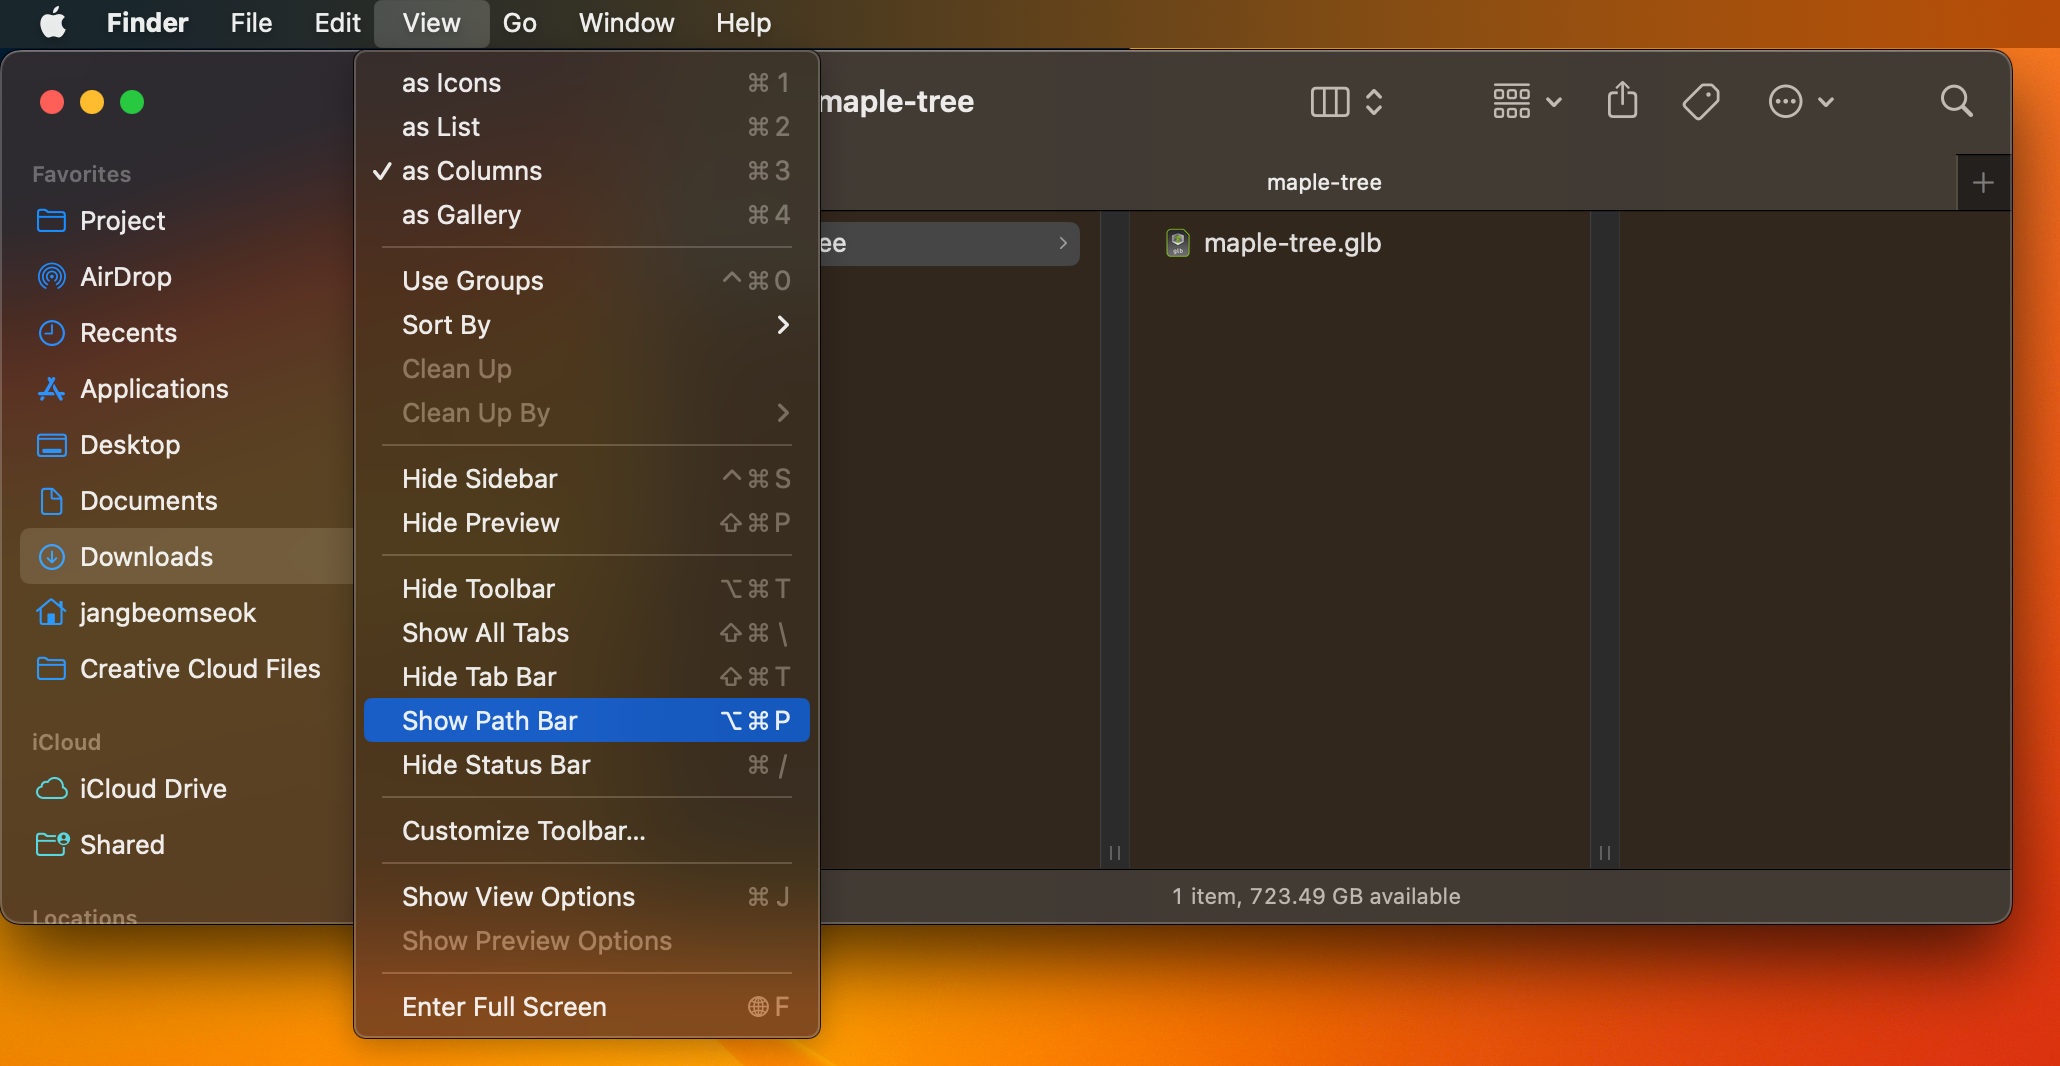Click the jangbeomseok home icon

[x=51, y=612]
